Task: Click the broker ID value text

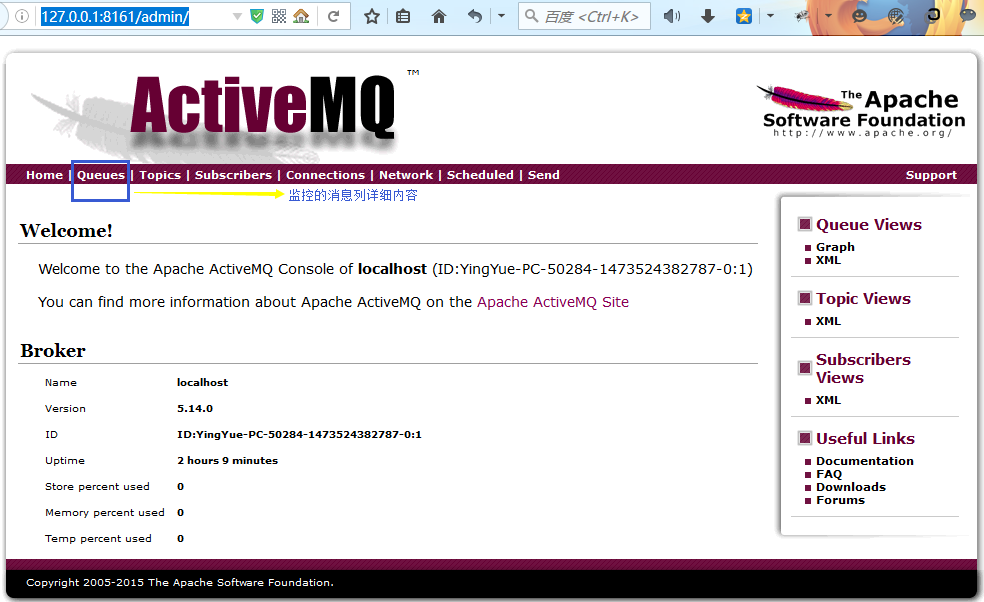Action: pos(299,434)
